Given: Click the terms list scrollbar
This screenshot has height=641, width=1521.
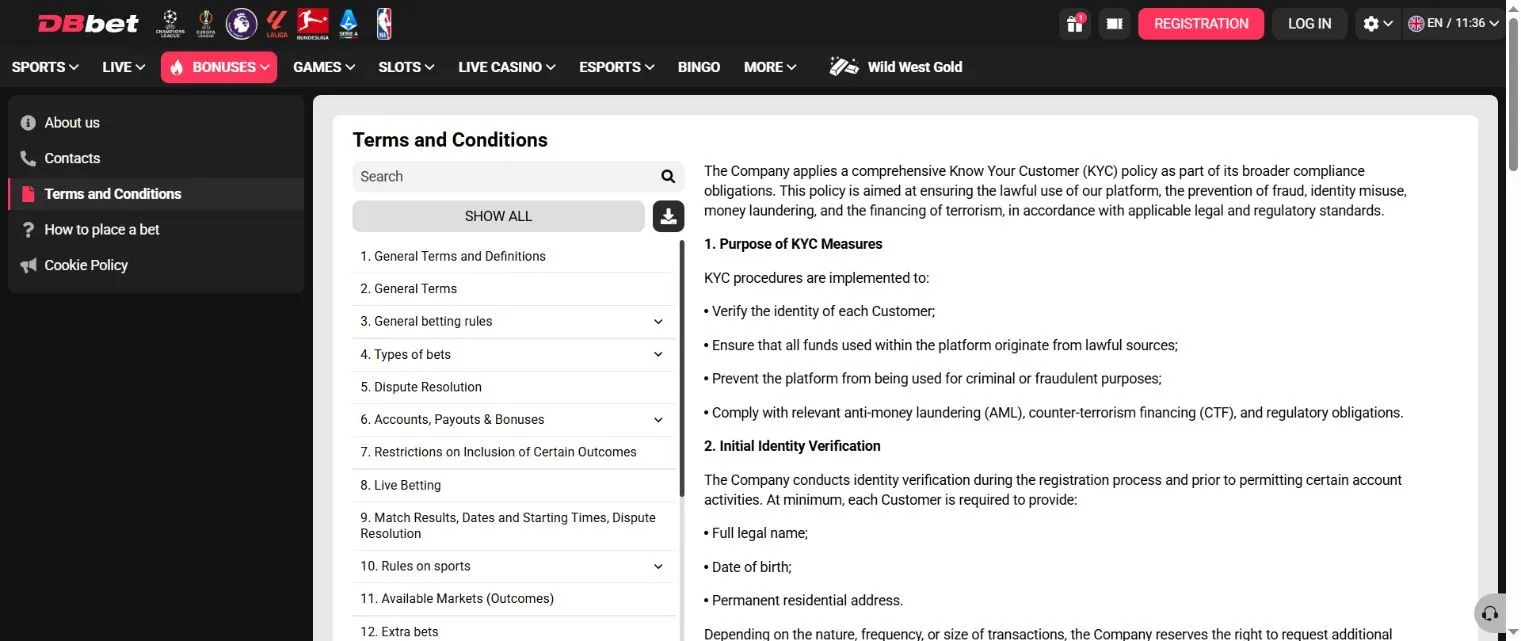Looking at the screenshot, I should (682, 368).
